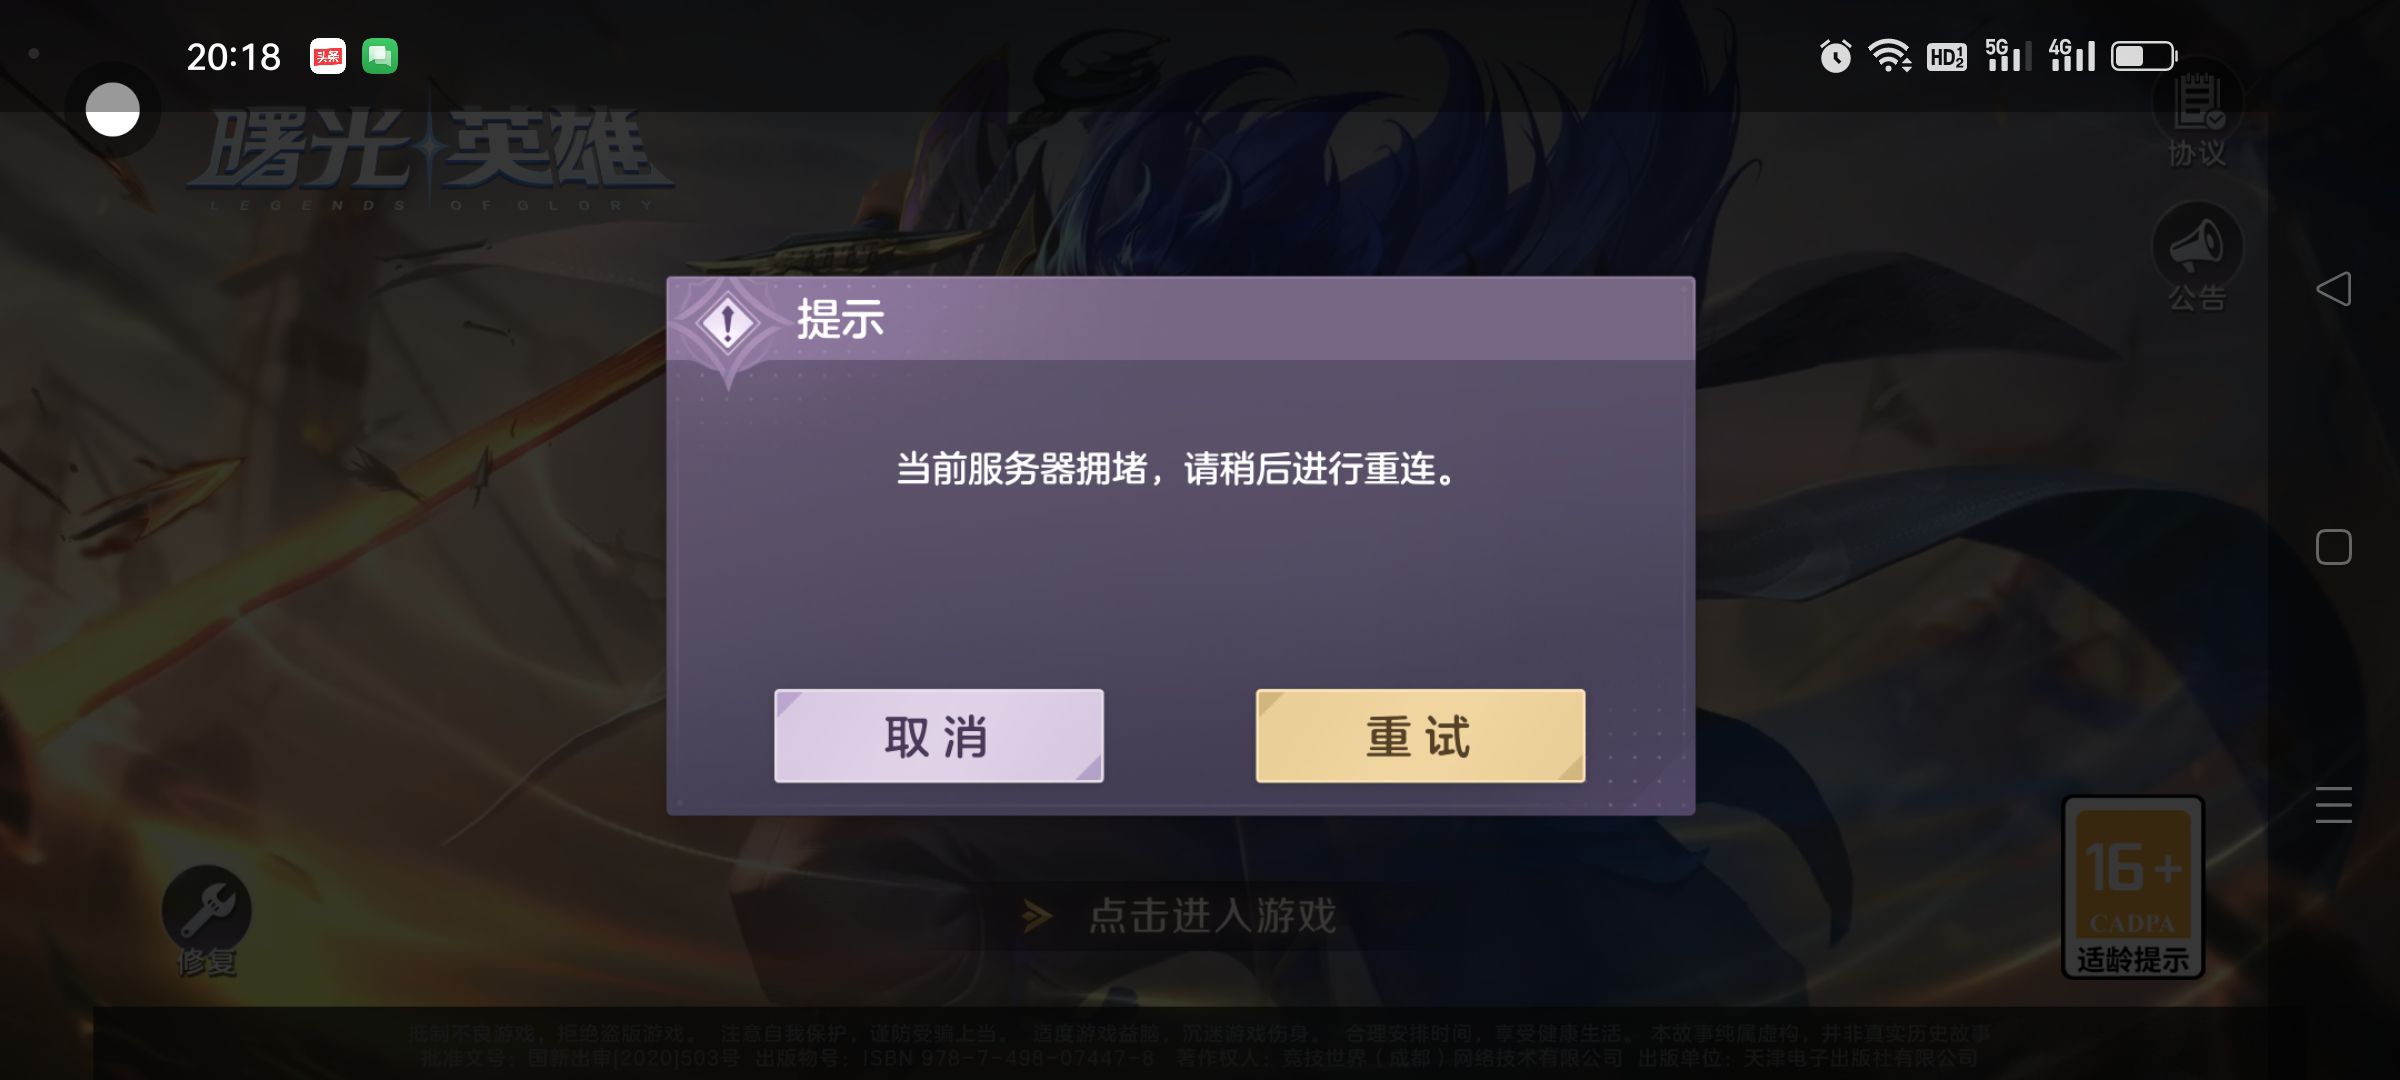
Task: Tap the 16+ CADPA age rating badge
Action: pyautogui.click(x=2133, y=887)
